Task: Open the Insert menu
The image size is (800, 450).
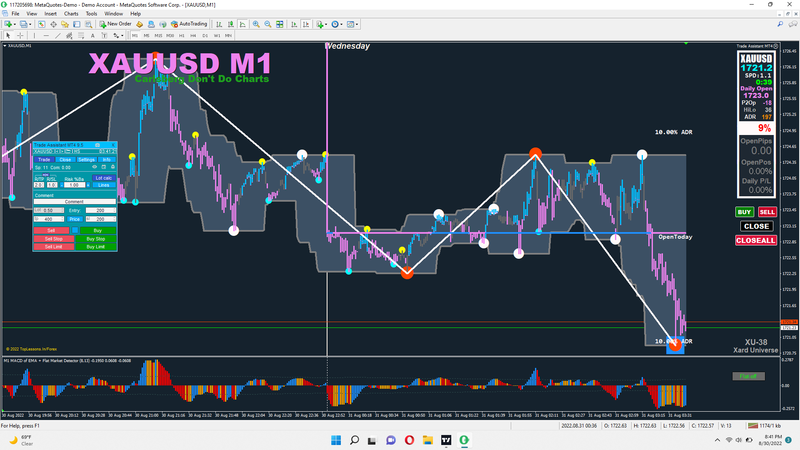Action: [51, 14]
